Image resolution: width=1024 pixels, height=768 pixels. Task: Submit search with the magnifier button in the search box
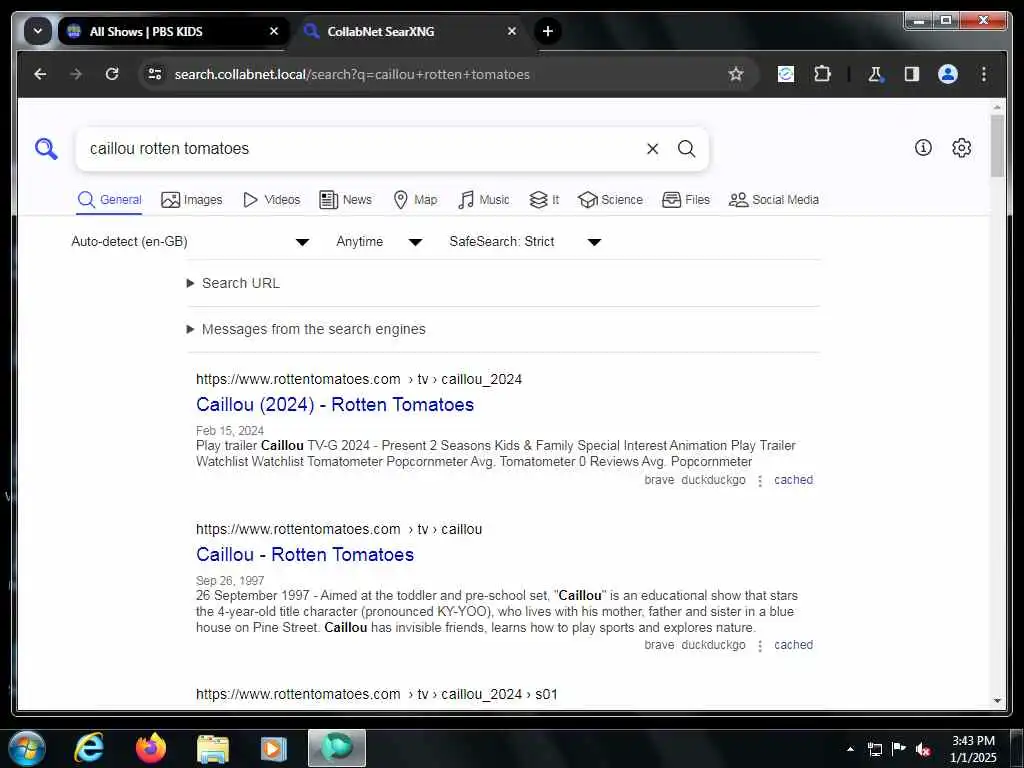coord(686,149)
